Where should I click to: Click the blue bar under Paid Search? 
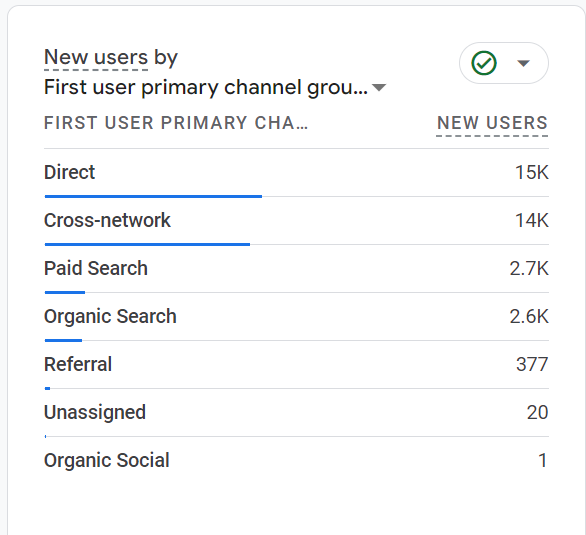click(x=65, y=292)
